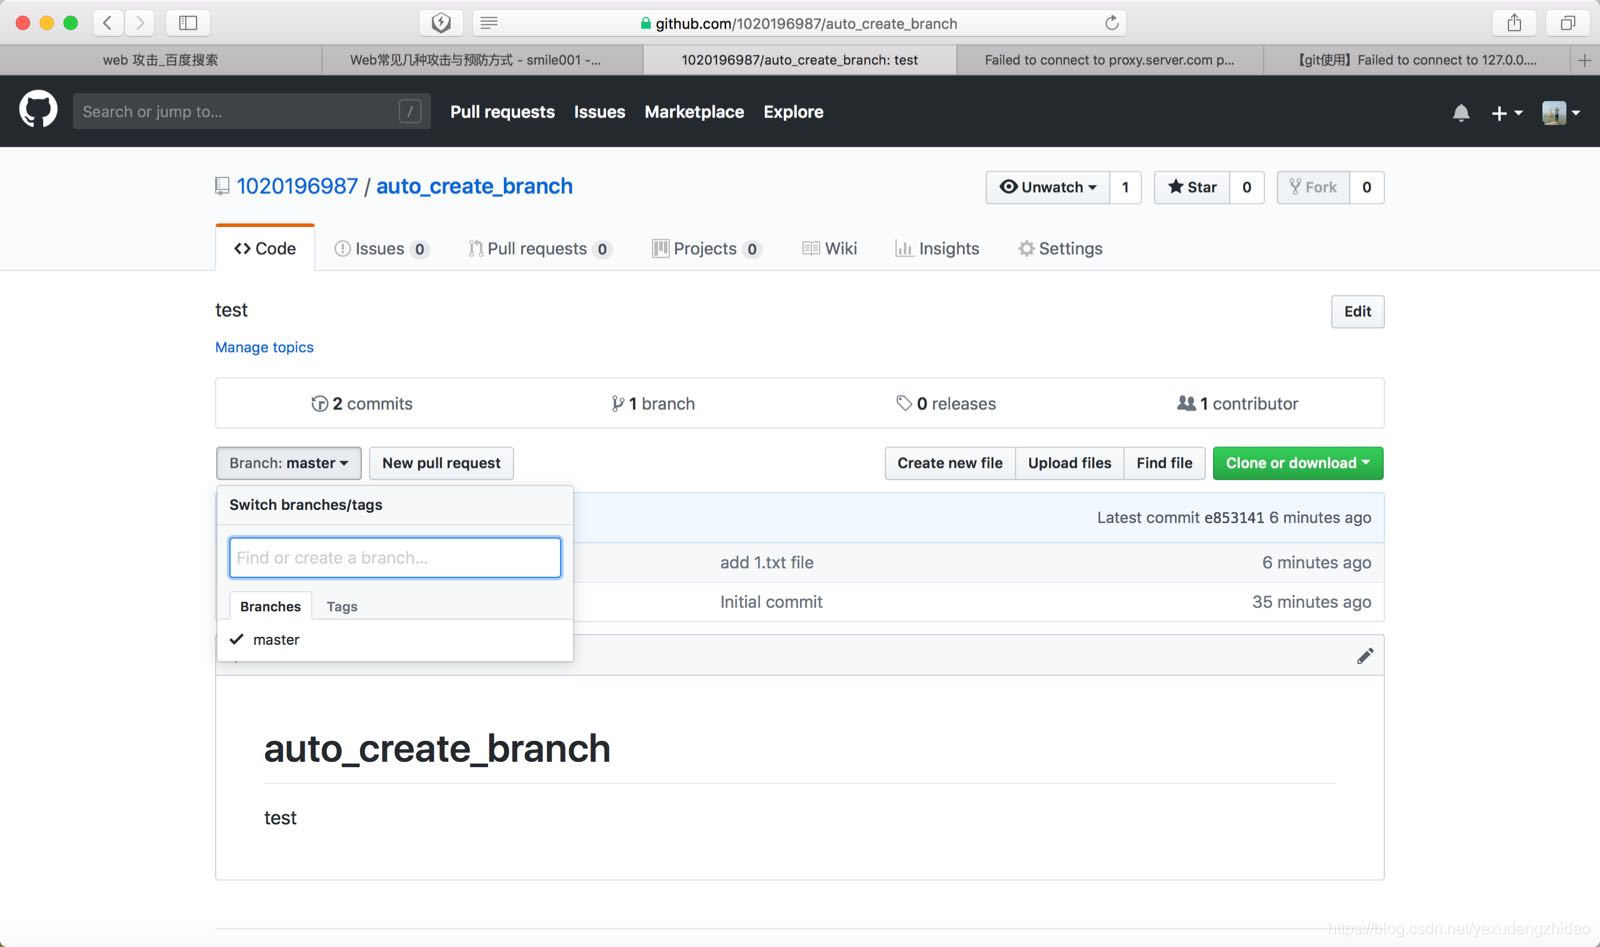Select the checked master branch
1600x947 pixels.
coord(395,640)
